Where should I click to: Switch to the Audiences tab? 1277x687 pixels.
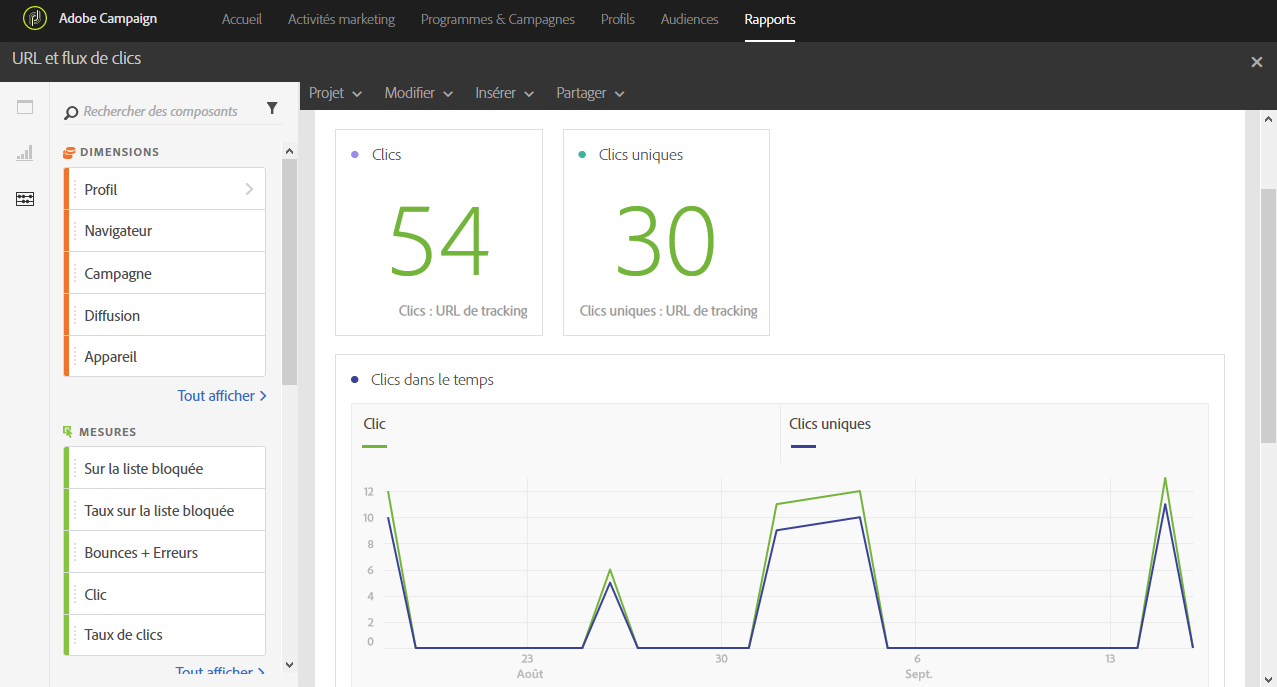689,19
